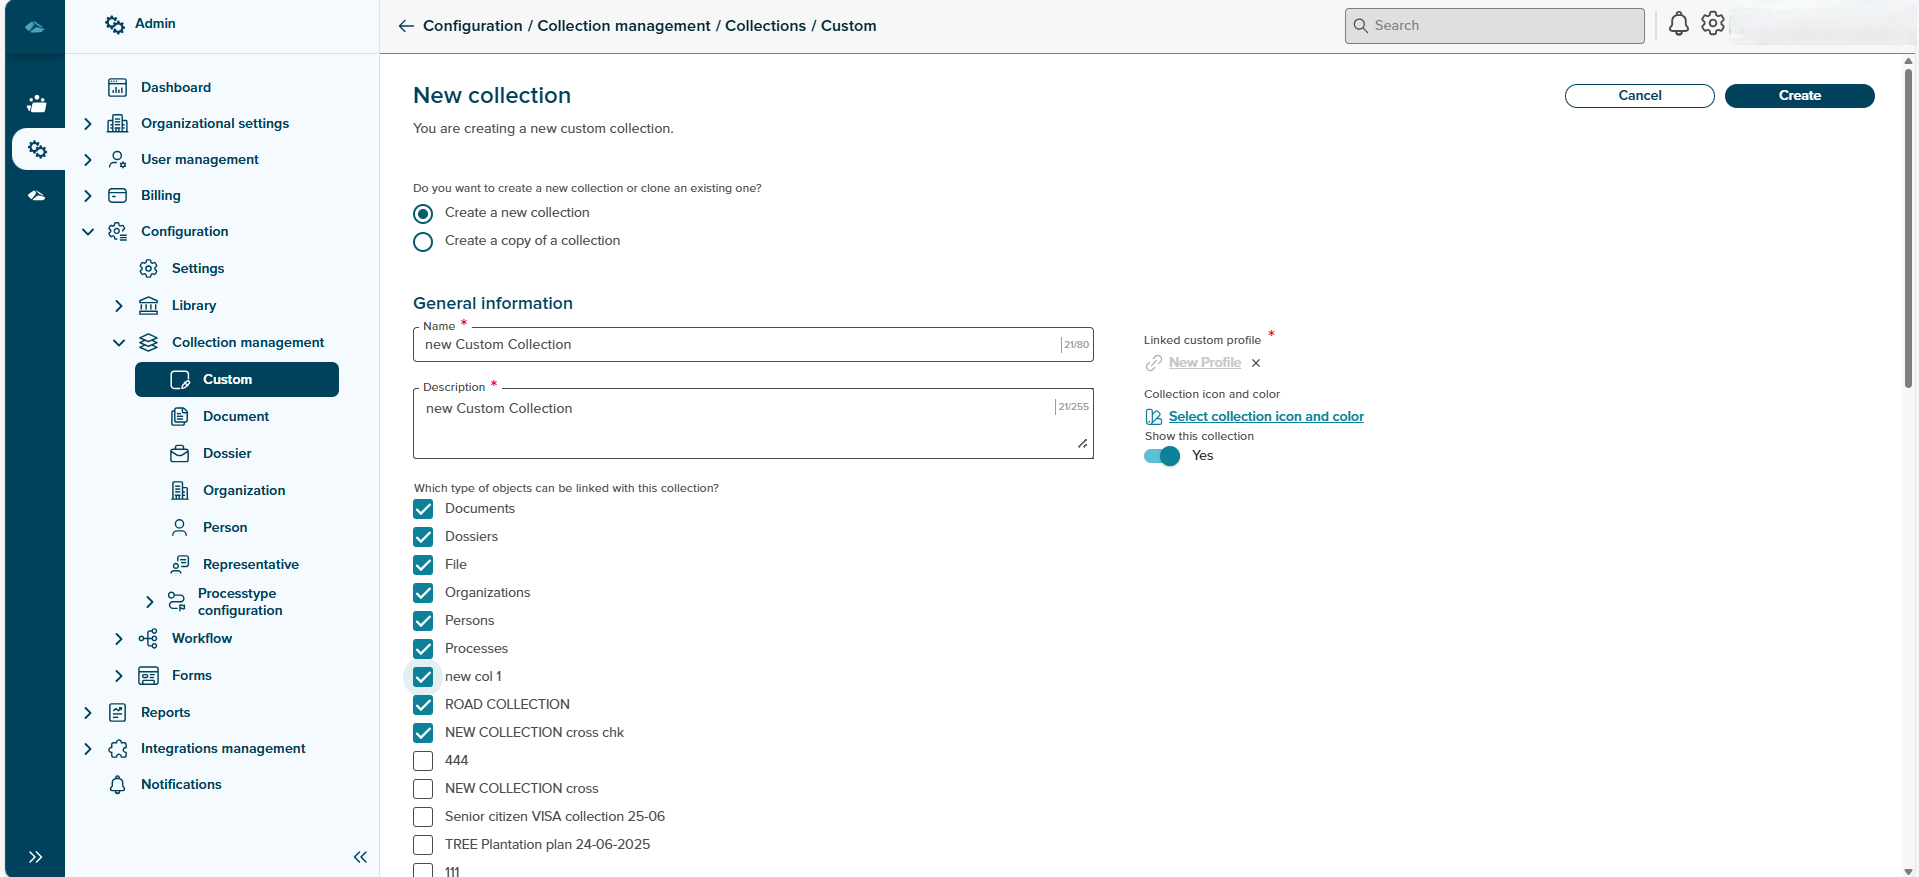
Task: Collapse the Collection management section
Action: click(x=119, y=343)
